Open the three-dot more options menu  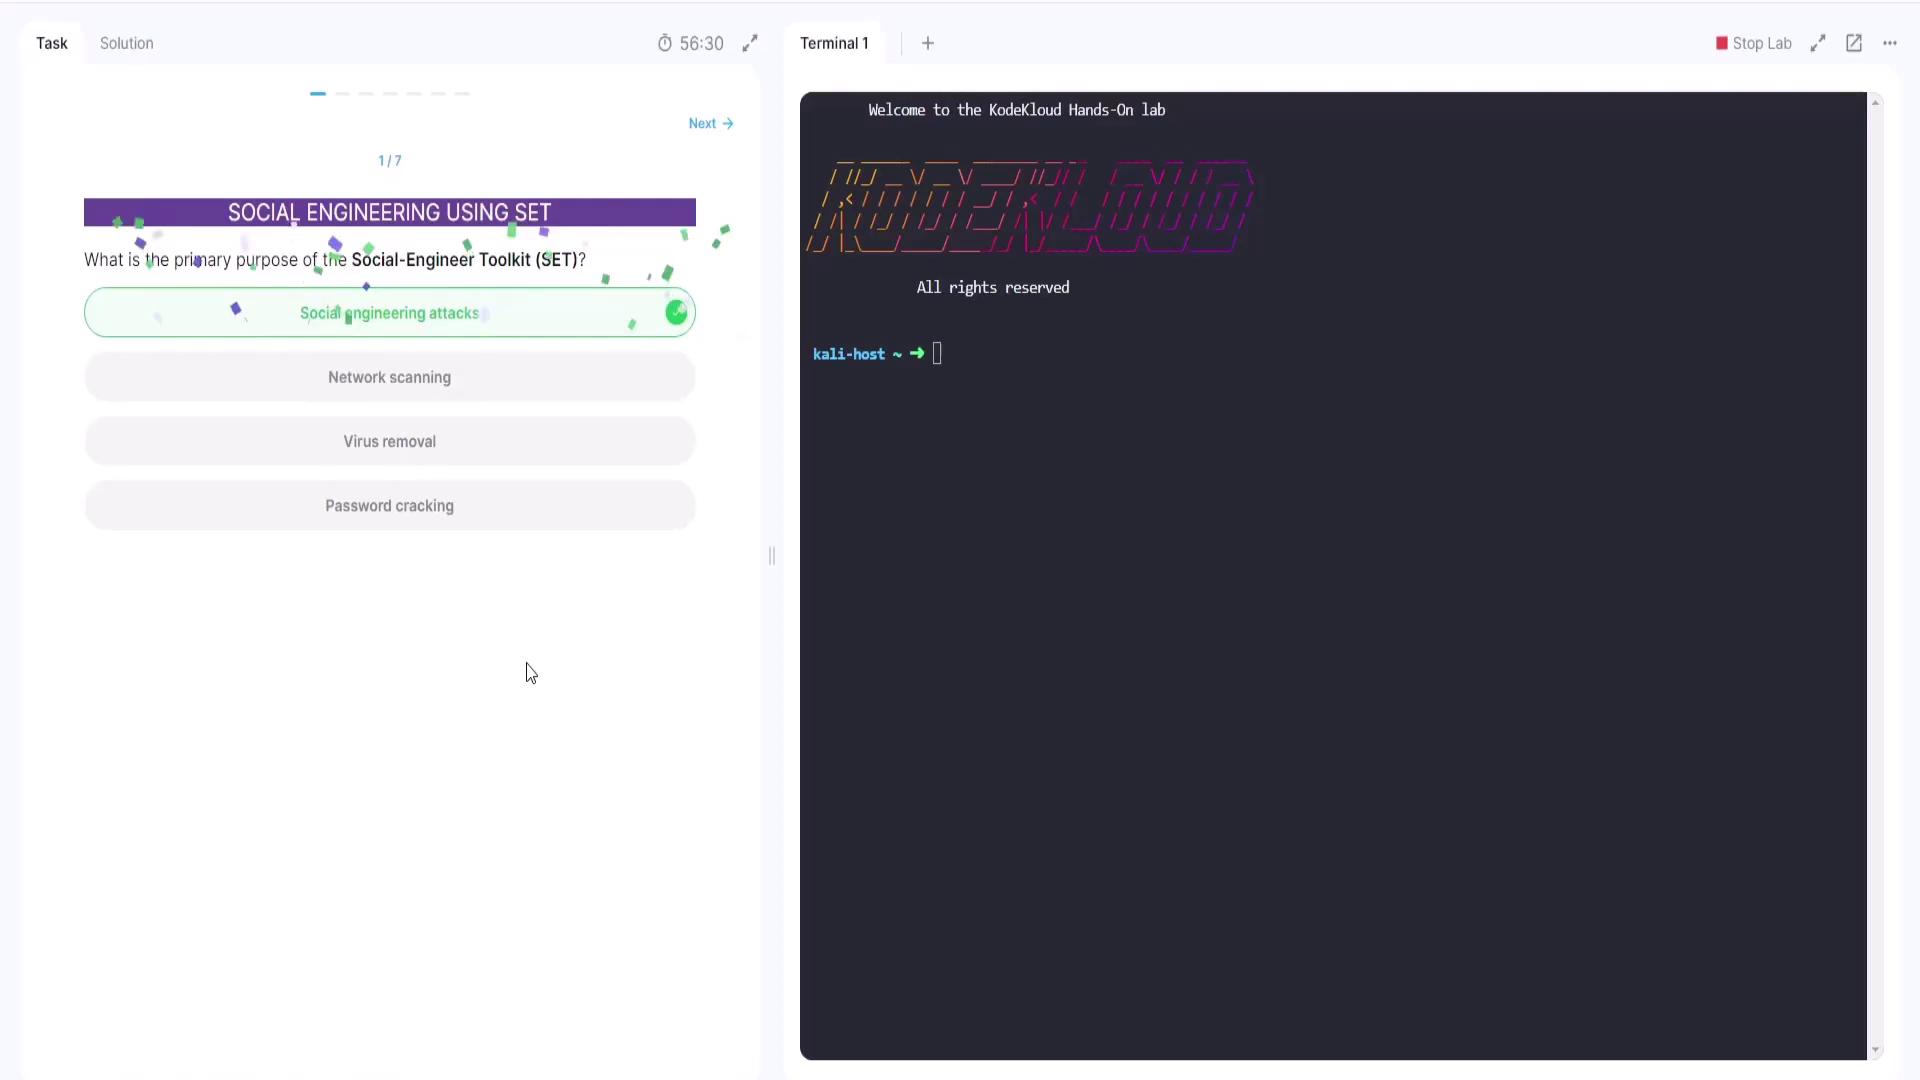click(x=1890, y=43)
